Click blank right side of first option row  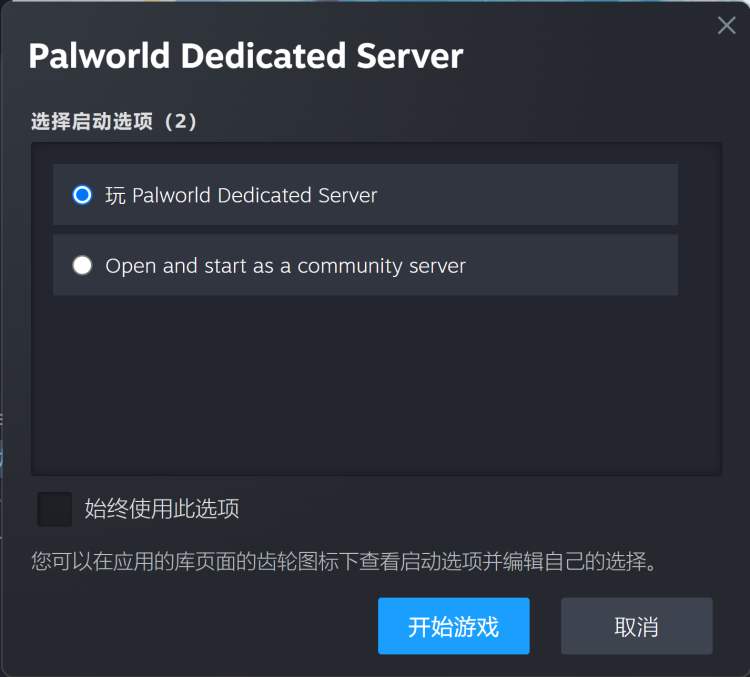coord(526,195)
